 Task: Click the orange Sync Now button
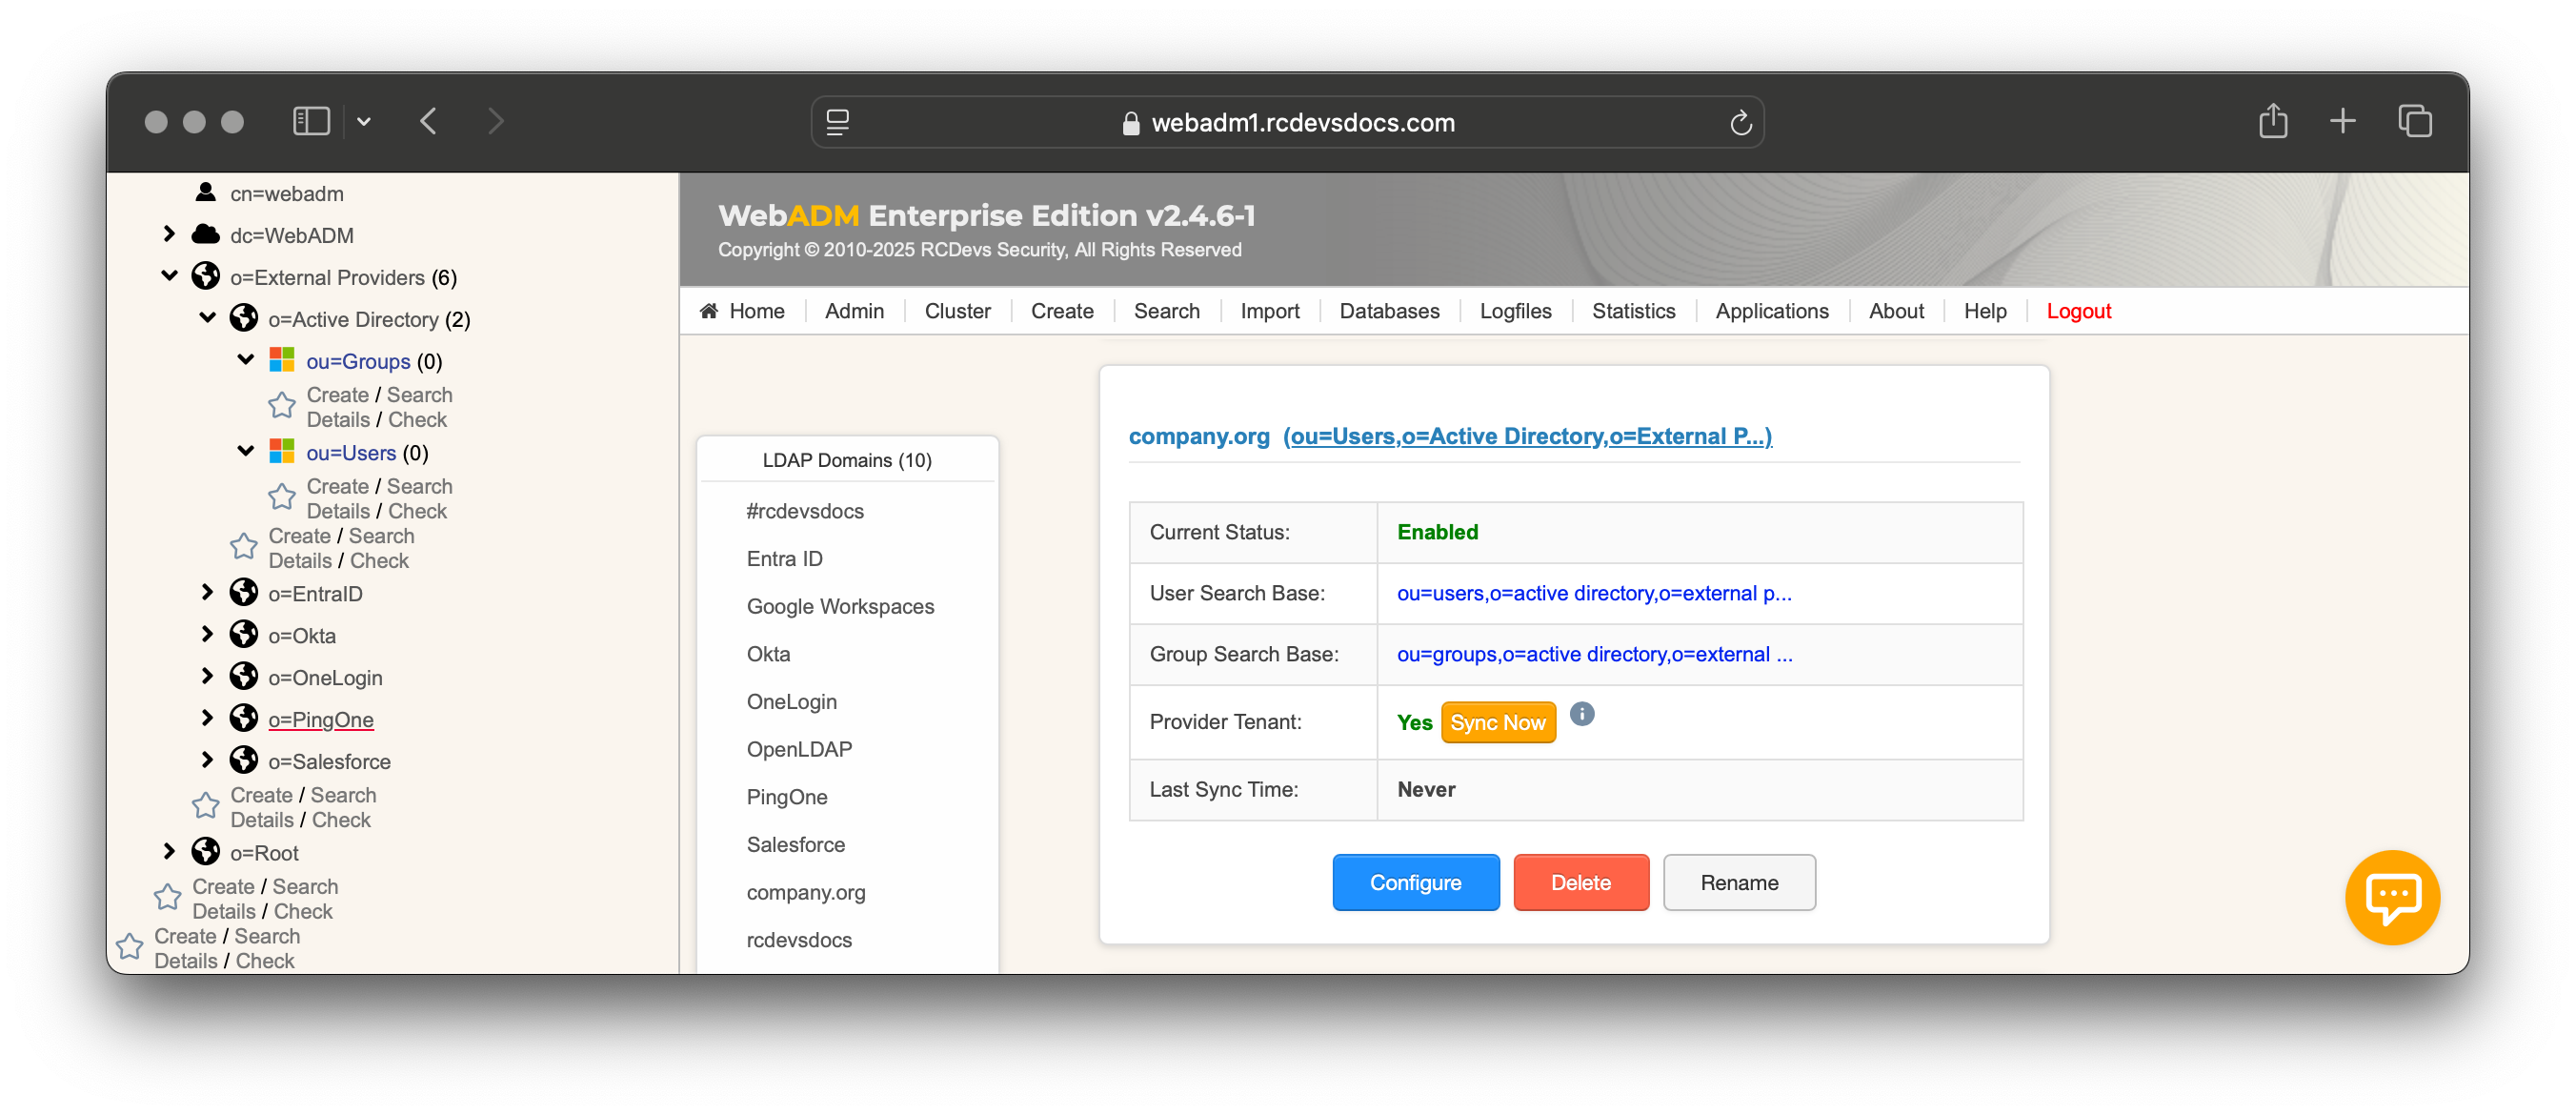pyautogui.click(x=1497, y=722)
